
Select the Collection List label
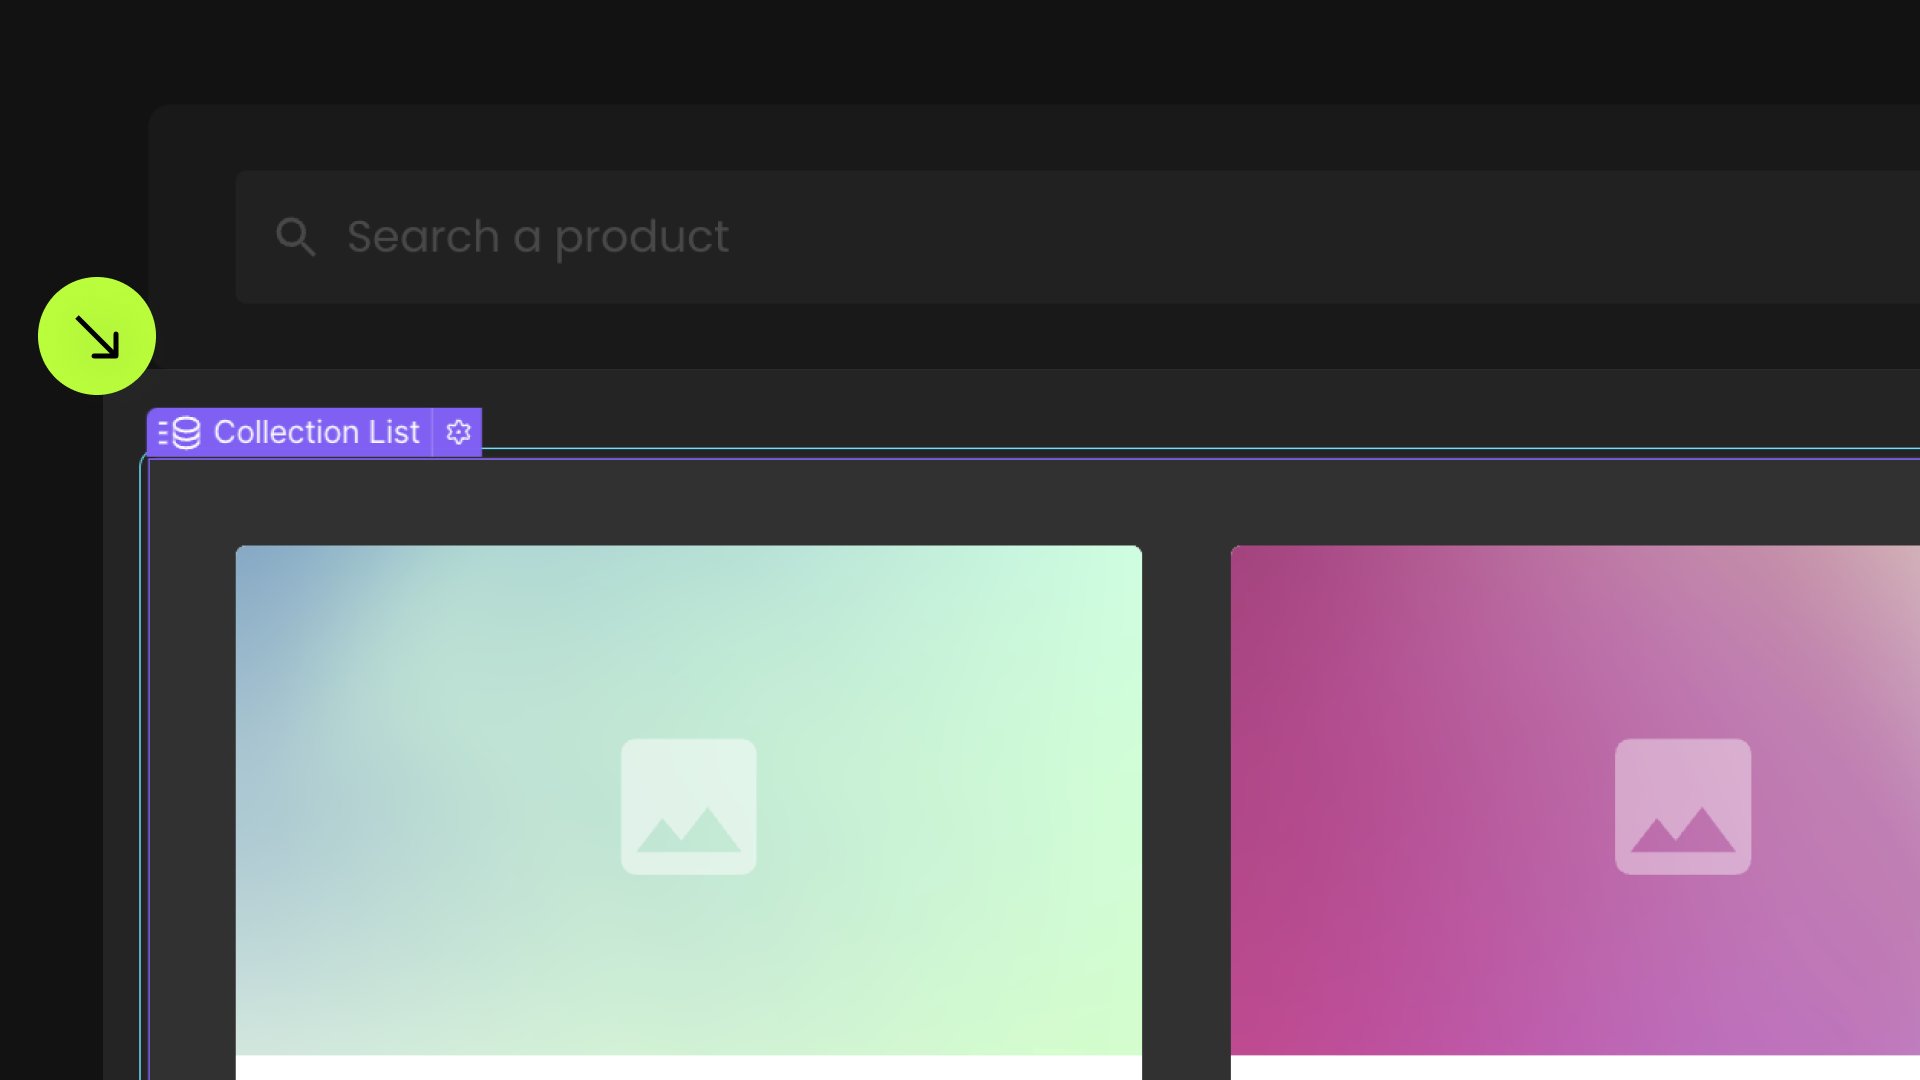tap(316, 432)
